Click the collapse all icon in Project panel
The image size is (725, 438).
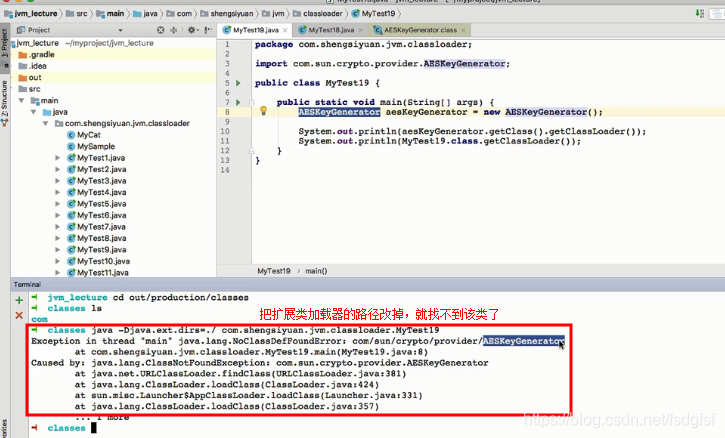click(x=173, y=30)
